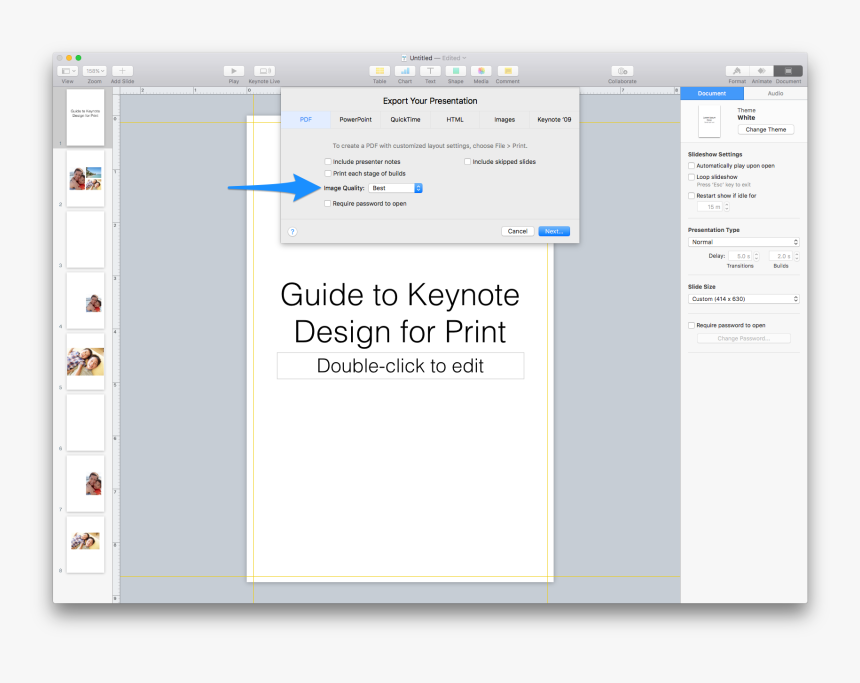Switch to the Images export tab

(505, 120)
